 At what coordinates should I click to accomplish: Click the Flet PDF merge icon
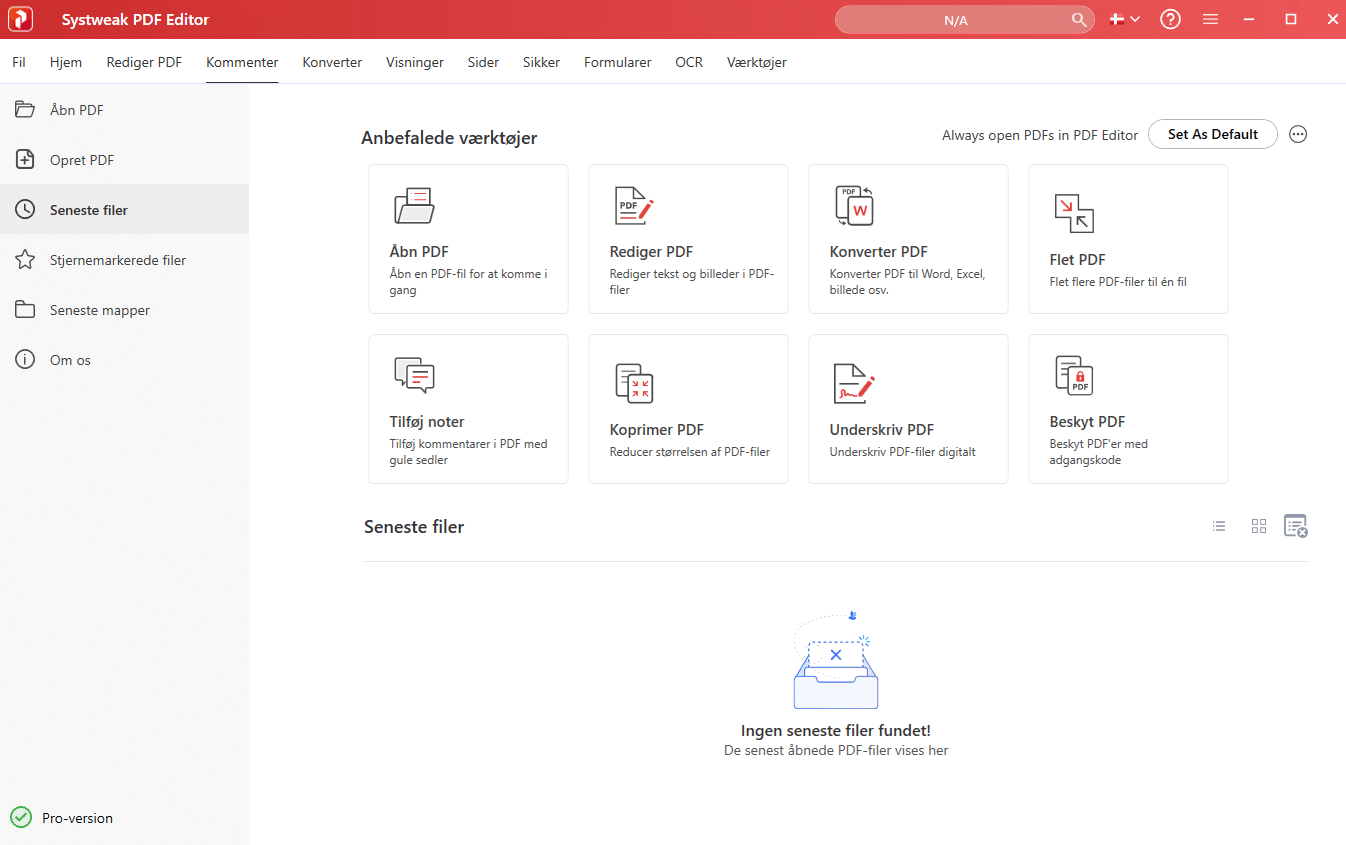tap(1074, 213)
